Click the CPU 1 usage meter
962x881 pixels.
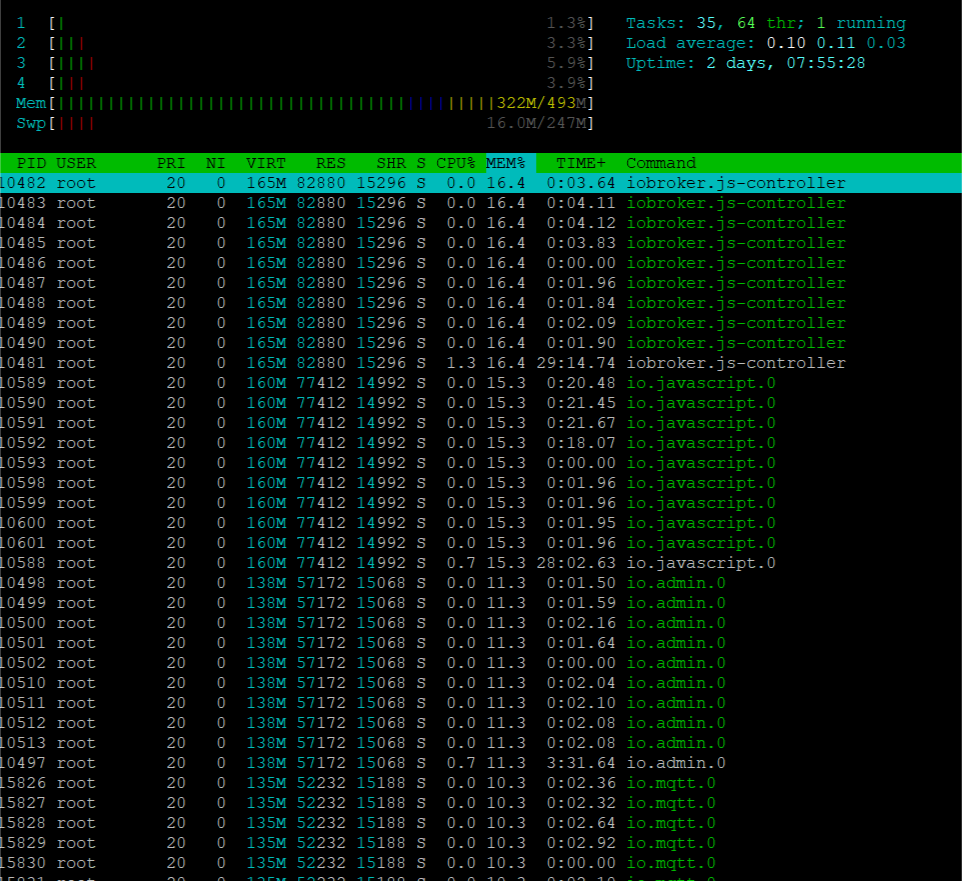pyautogui.click(x=305, y=23)
